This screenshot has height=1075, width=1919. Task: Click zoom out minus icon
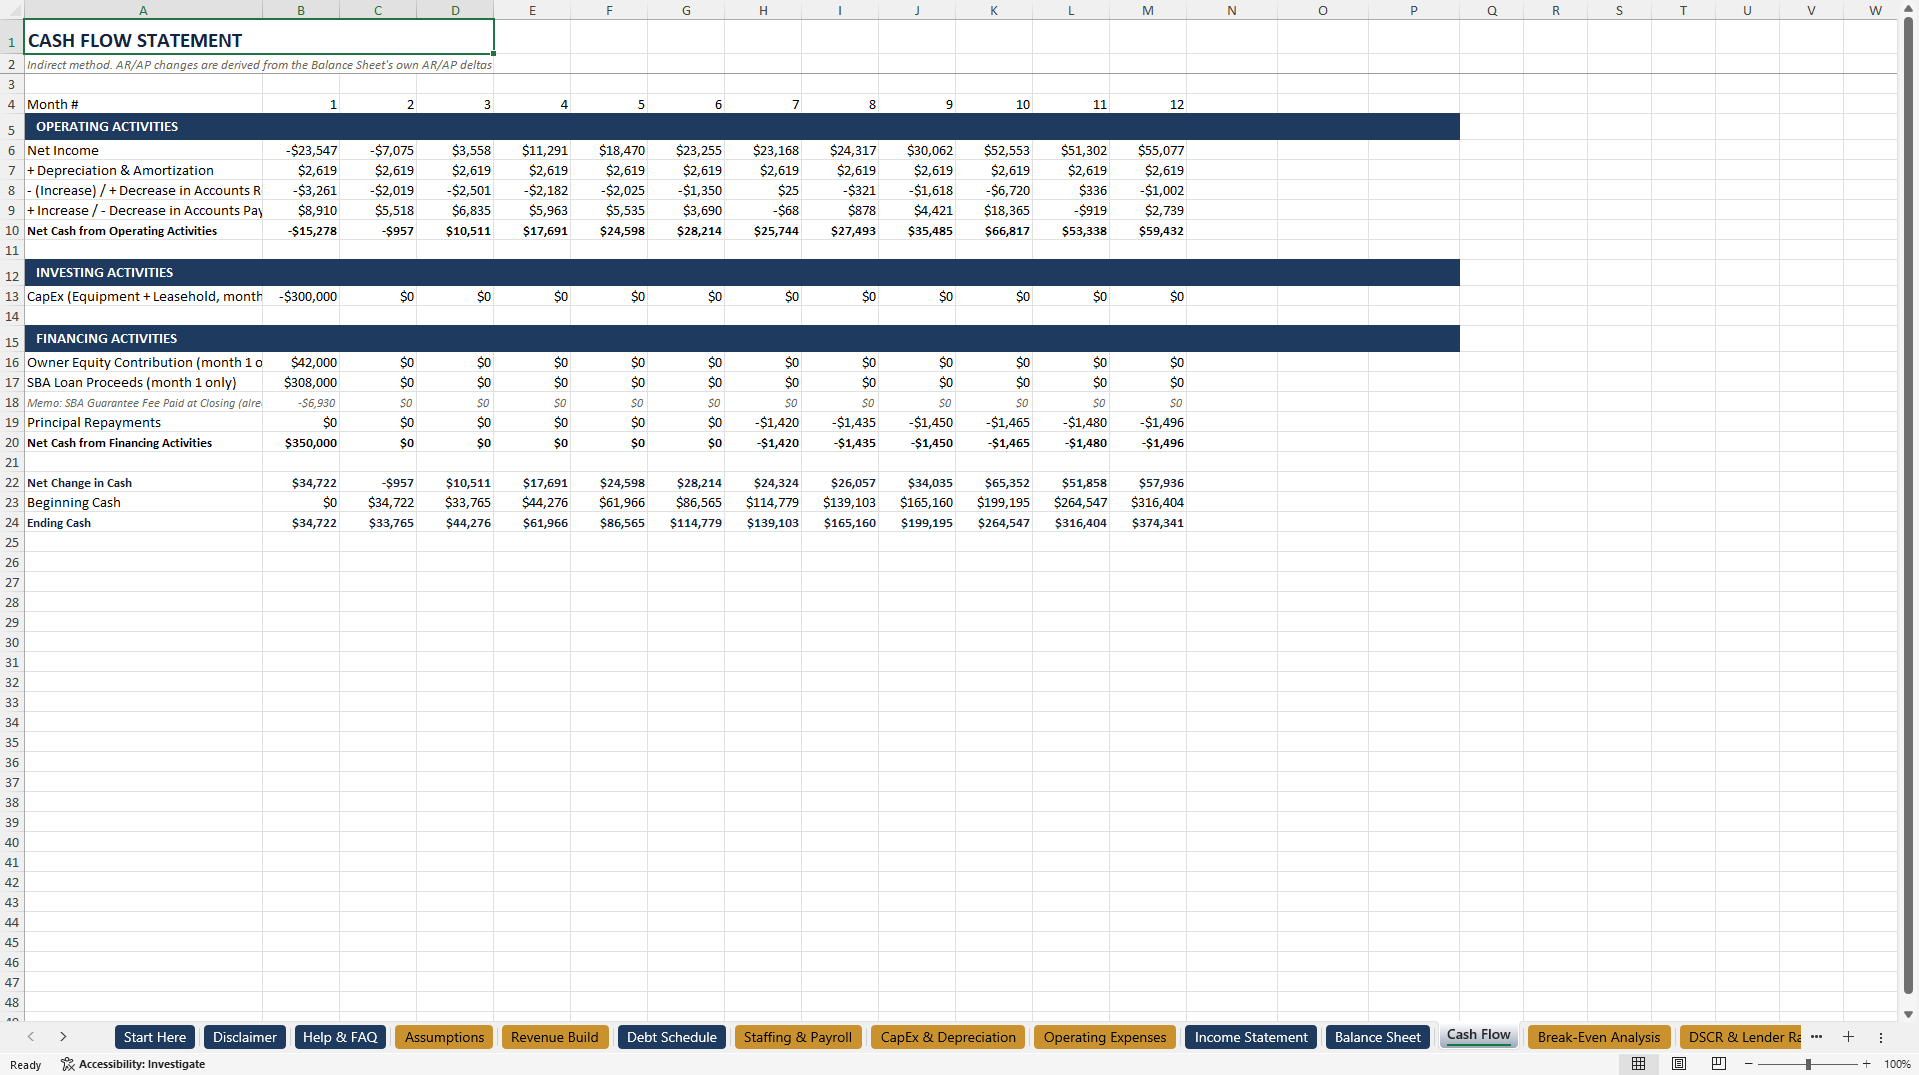pyautogui.click(x=1749, y=1064)
